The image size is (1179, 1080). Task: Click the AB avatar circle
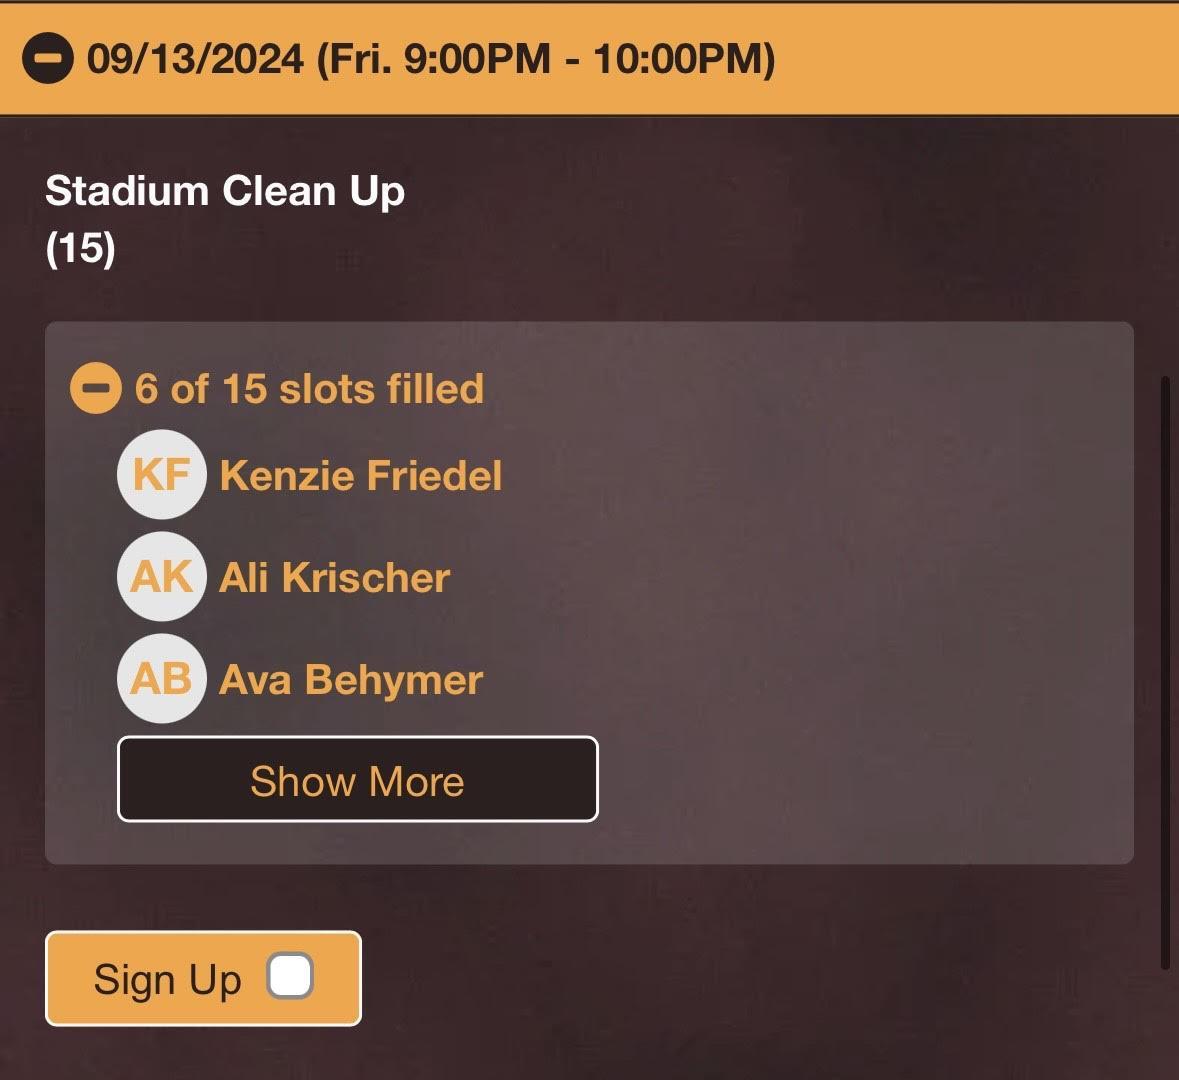162,679
